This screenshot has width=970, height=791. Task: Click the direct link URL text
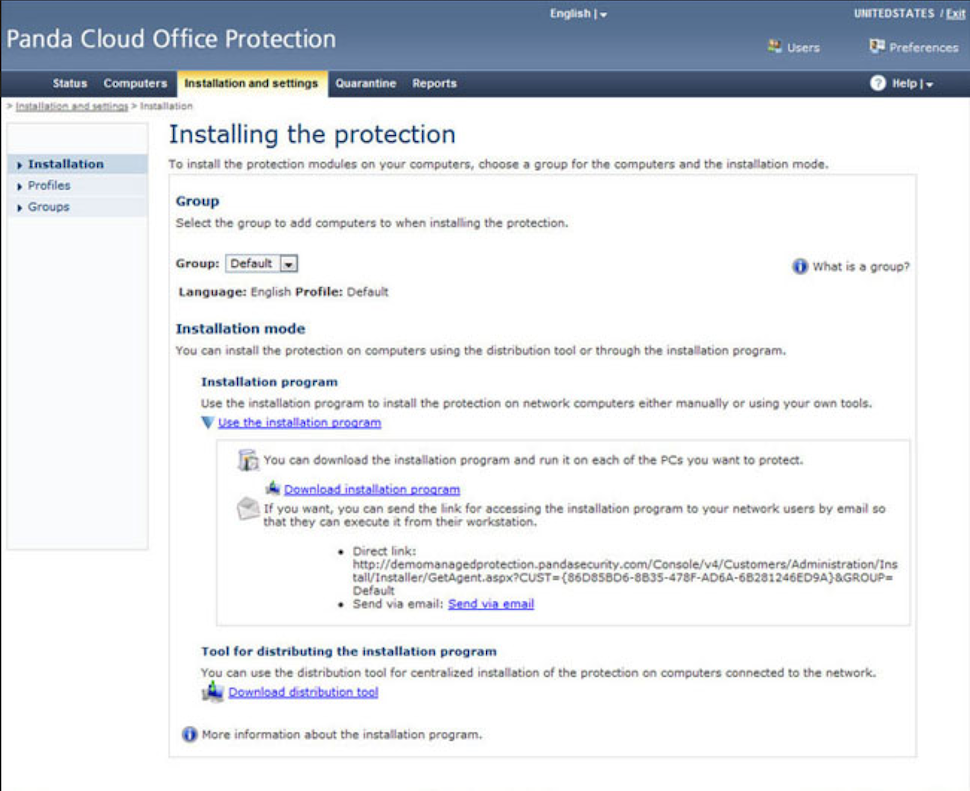point(625,577)
